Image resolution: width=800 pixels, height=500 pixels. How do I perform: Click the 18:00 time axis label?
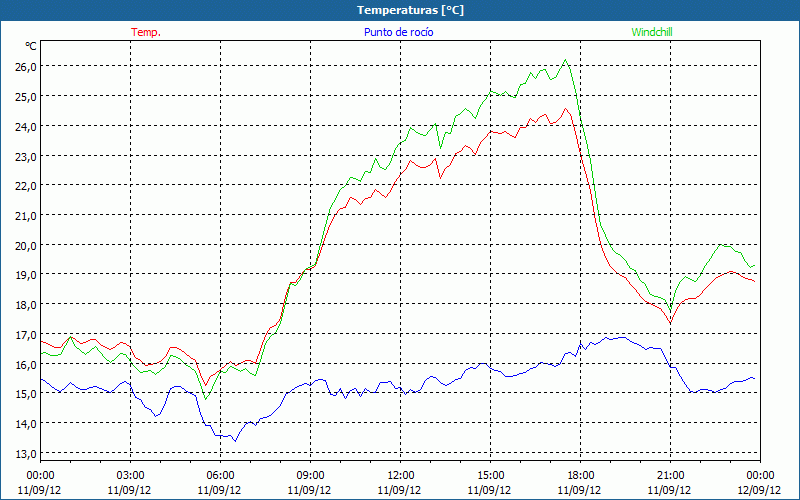point(580,475)
